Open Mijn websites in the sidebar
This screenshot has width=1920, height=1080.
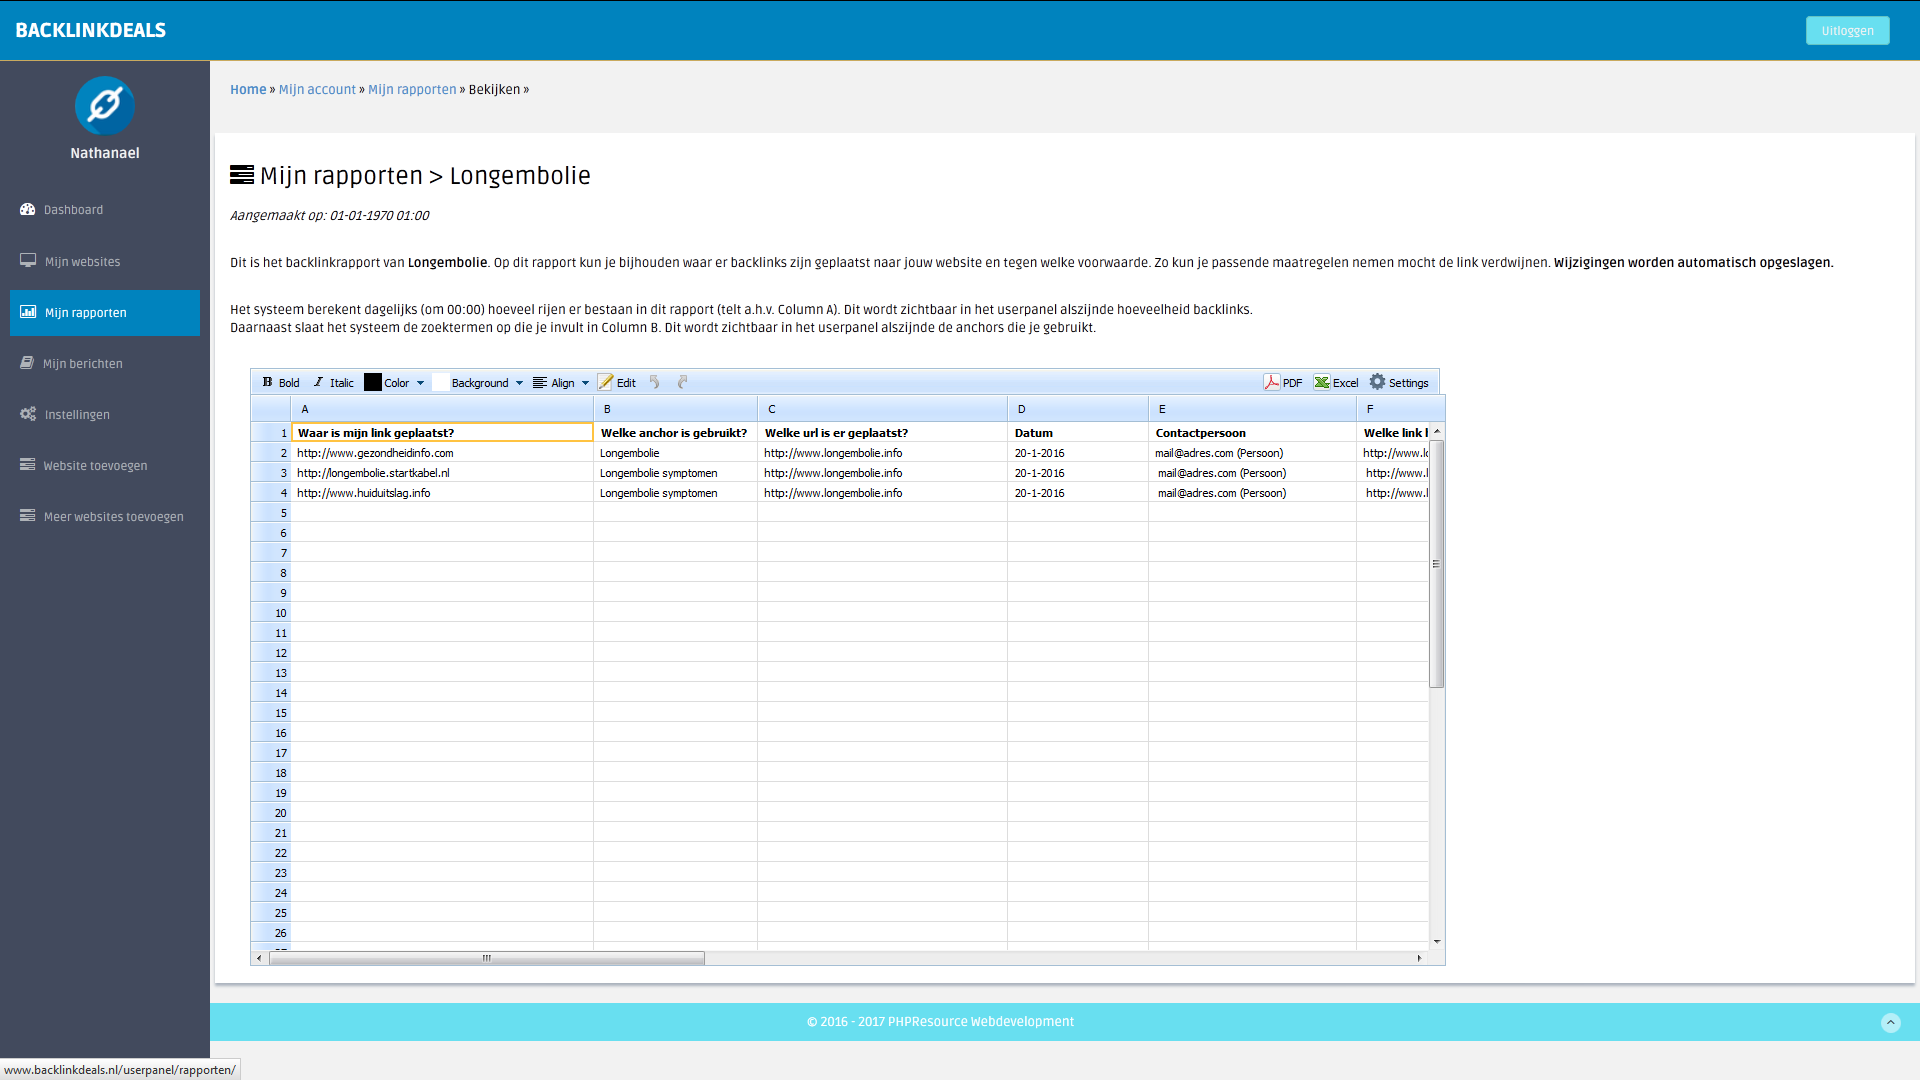(x=105, y=261)
